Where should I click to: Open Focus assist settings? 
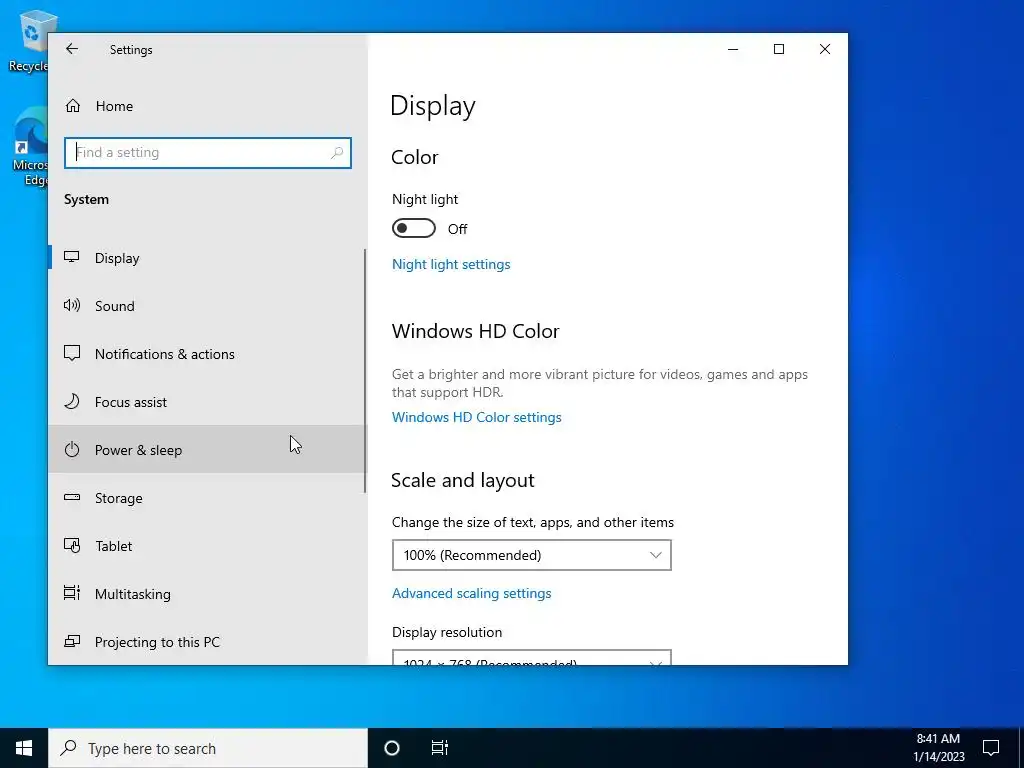[208, 402]
